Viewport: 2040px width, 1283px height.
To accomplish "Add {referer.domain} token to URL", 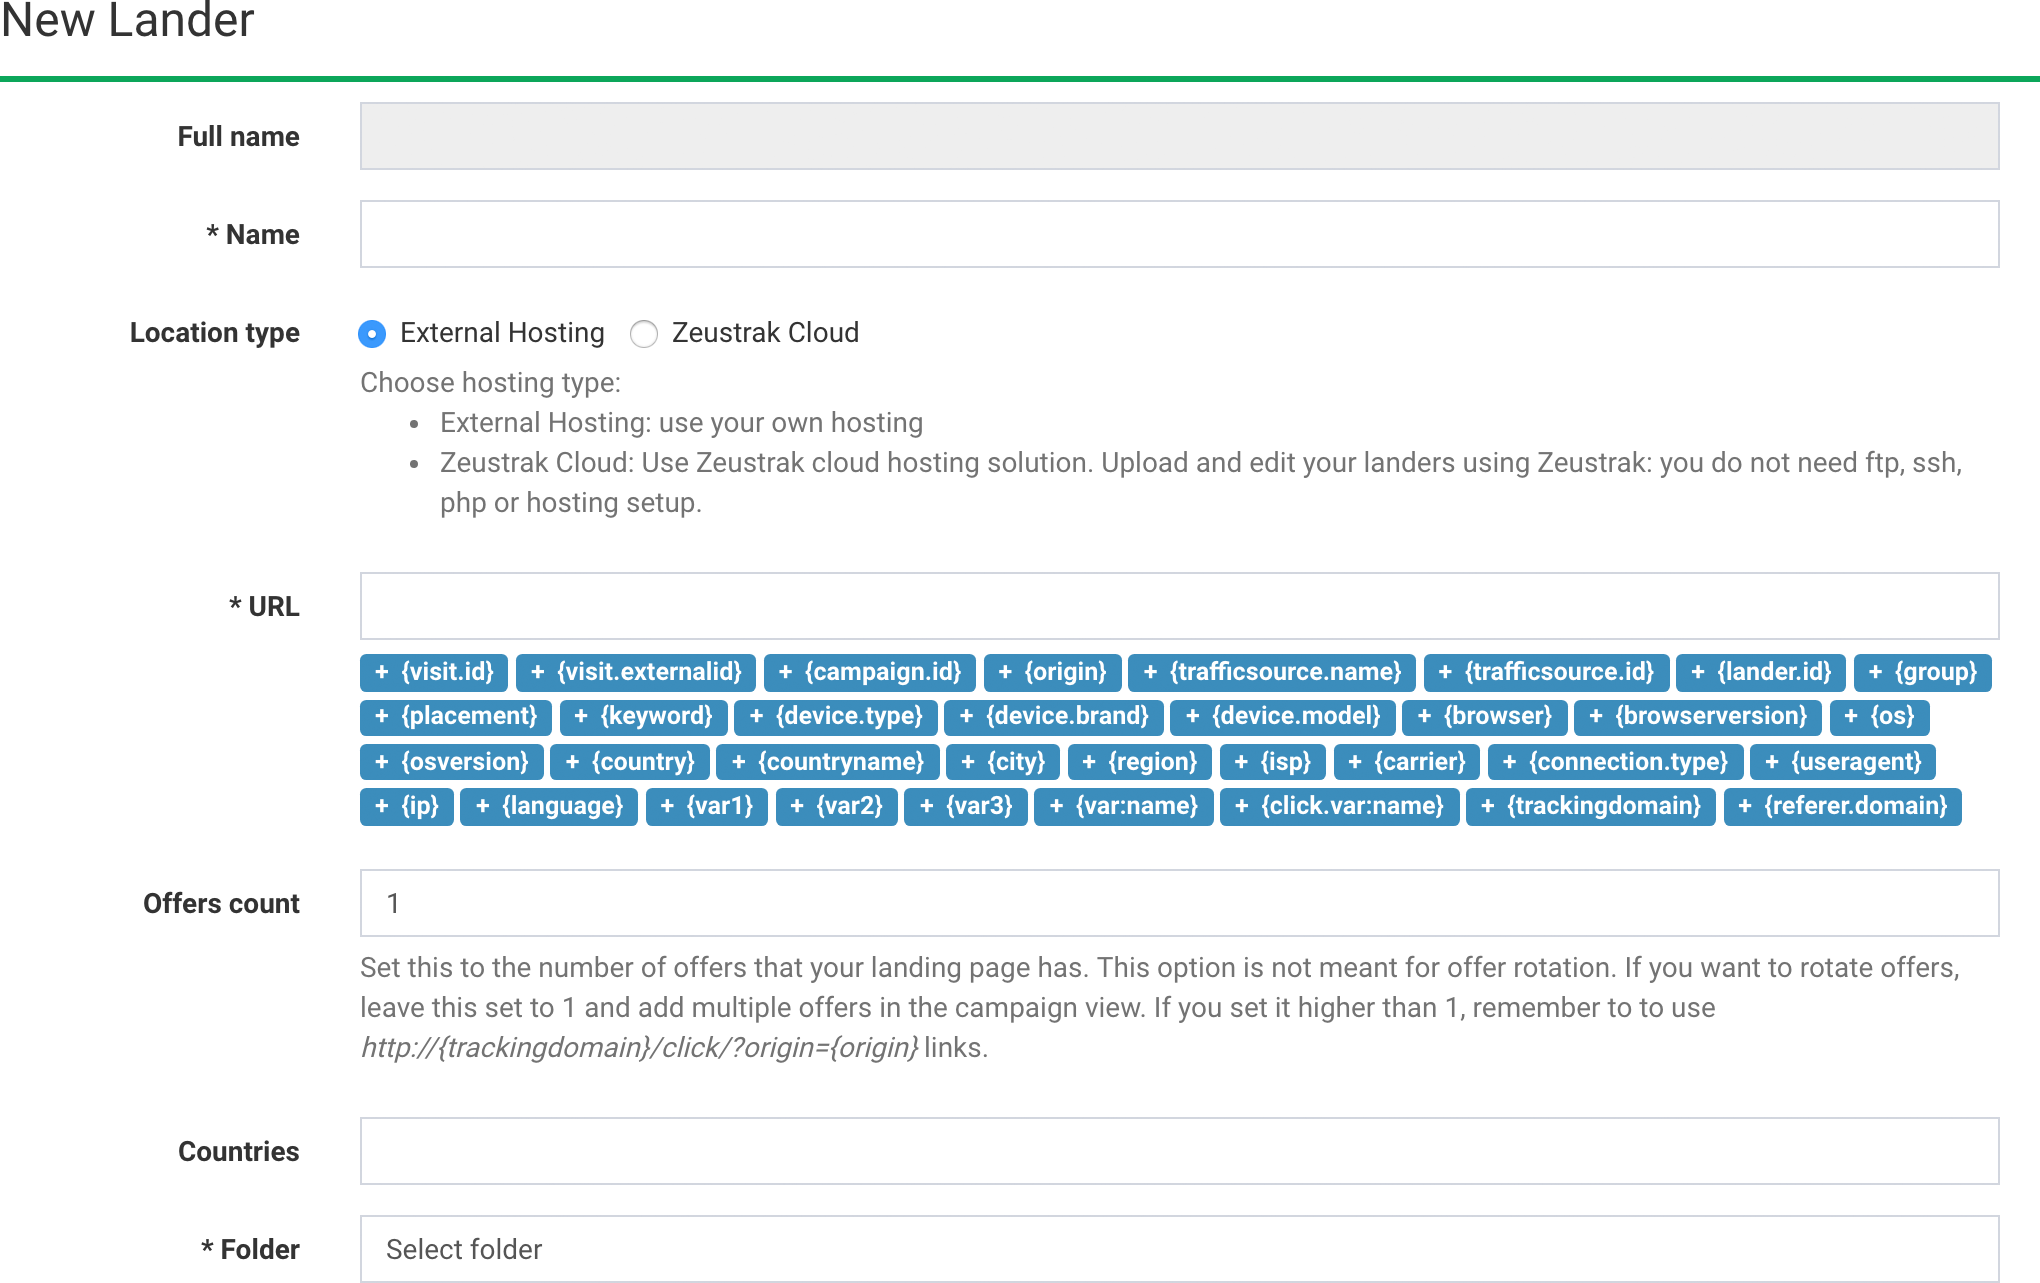I will 1842,806.
